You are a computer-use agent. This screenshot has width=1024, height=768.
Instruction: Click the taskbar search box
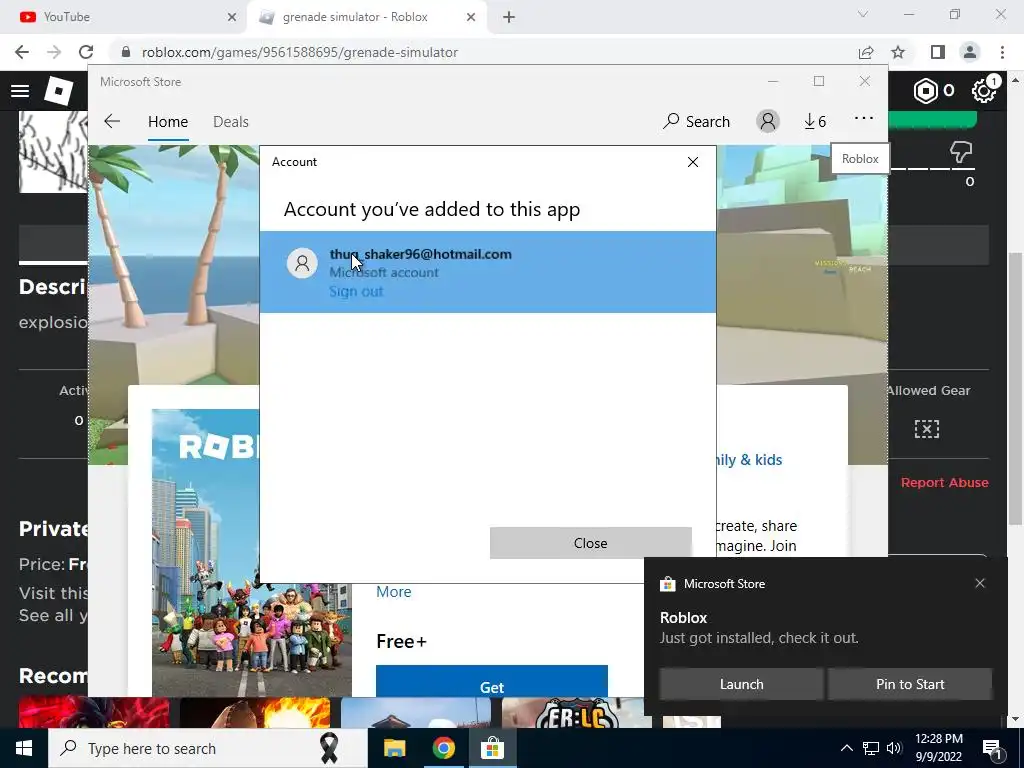click(x=208, y=748)
